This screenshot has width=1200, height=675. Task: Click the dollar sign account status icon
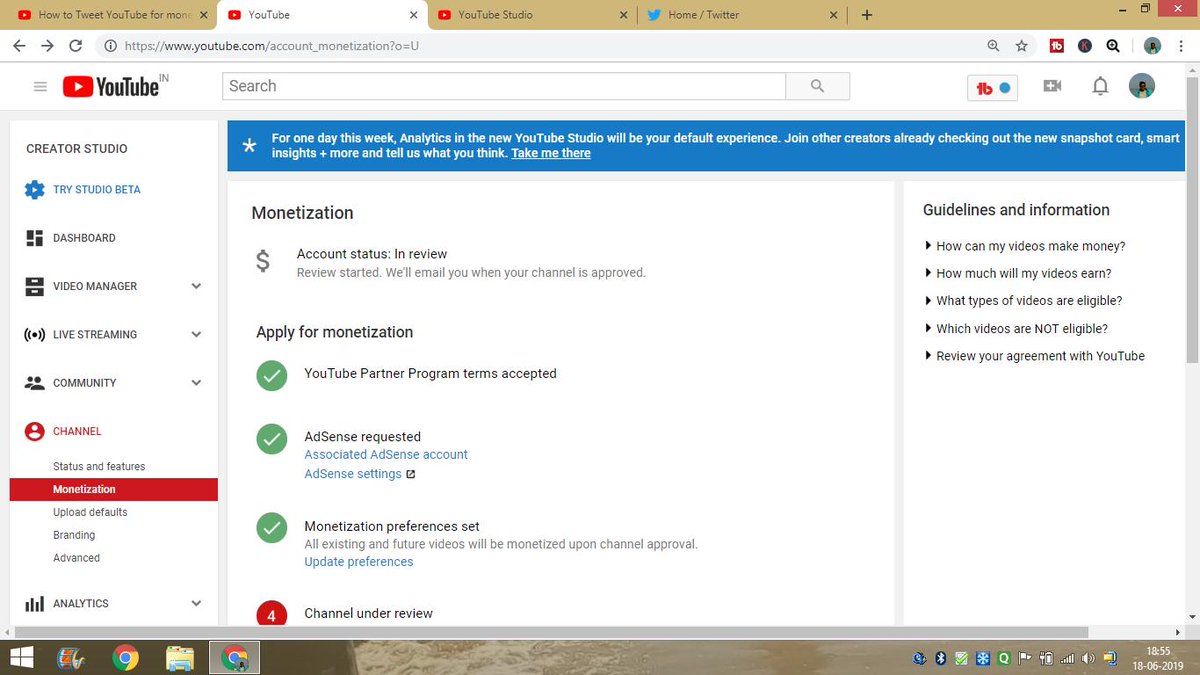263,262
